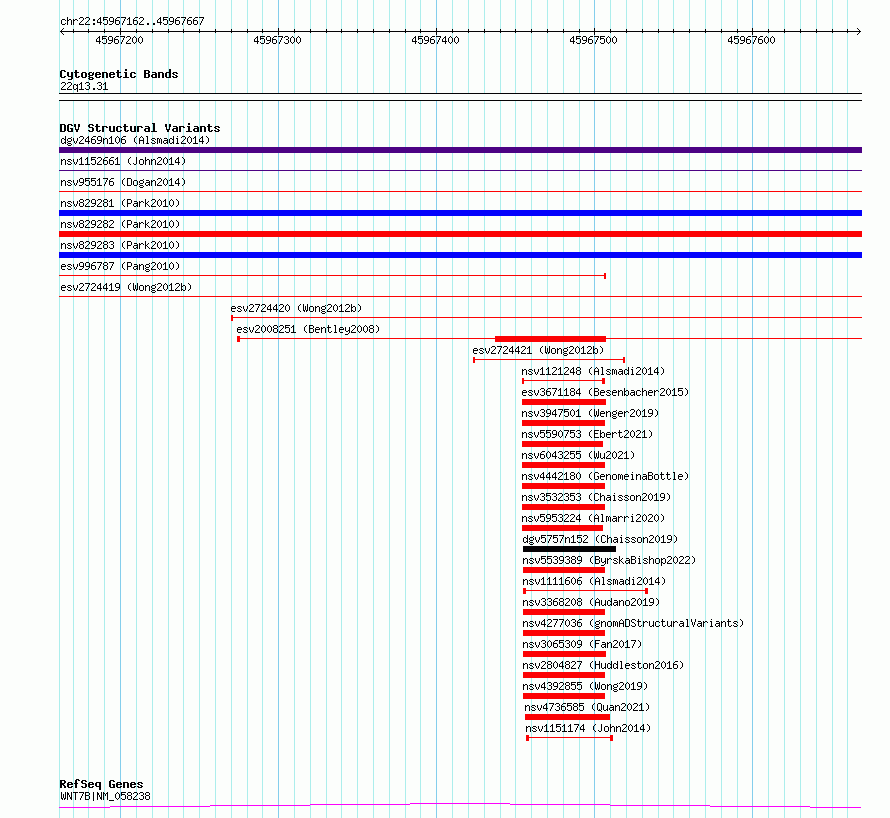This screenshot has width=890, height=818.
Task: Select the nsv4277036 (gnomADStructuralVariants) label
Action: tap(633, 623)
